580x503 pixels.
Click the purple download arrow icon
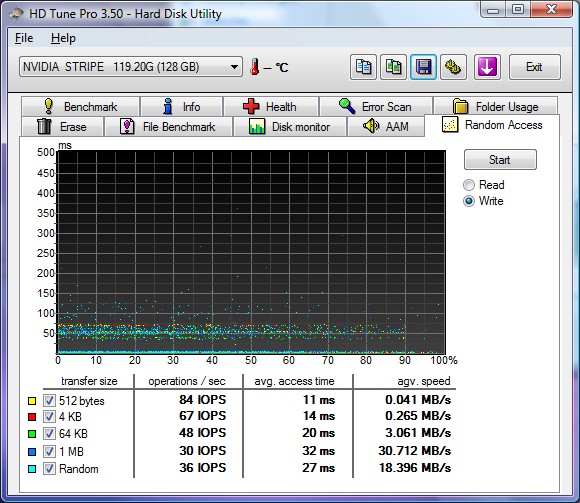pyautogui.click(x=487, y=67)
